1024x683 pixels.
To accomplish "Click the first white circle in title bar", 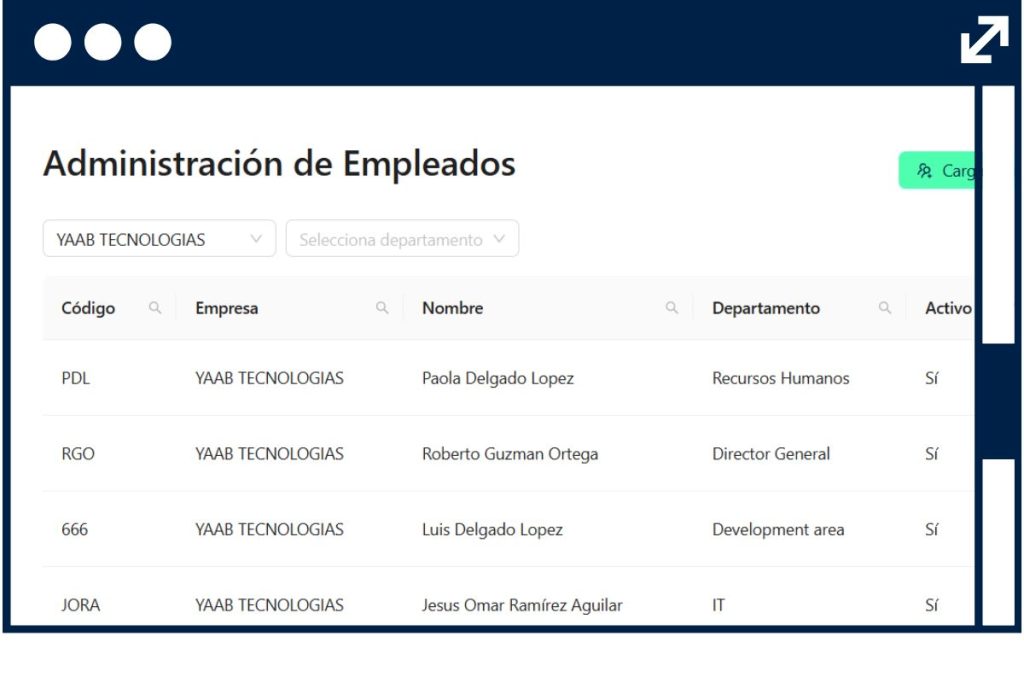I will (x=52, y=42).
